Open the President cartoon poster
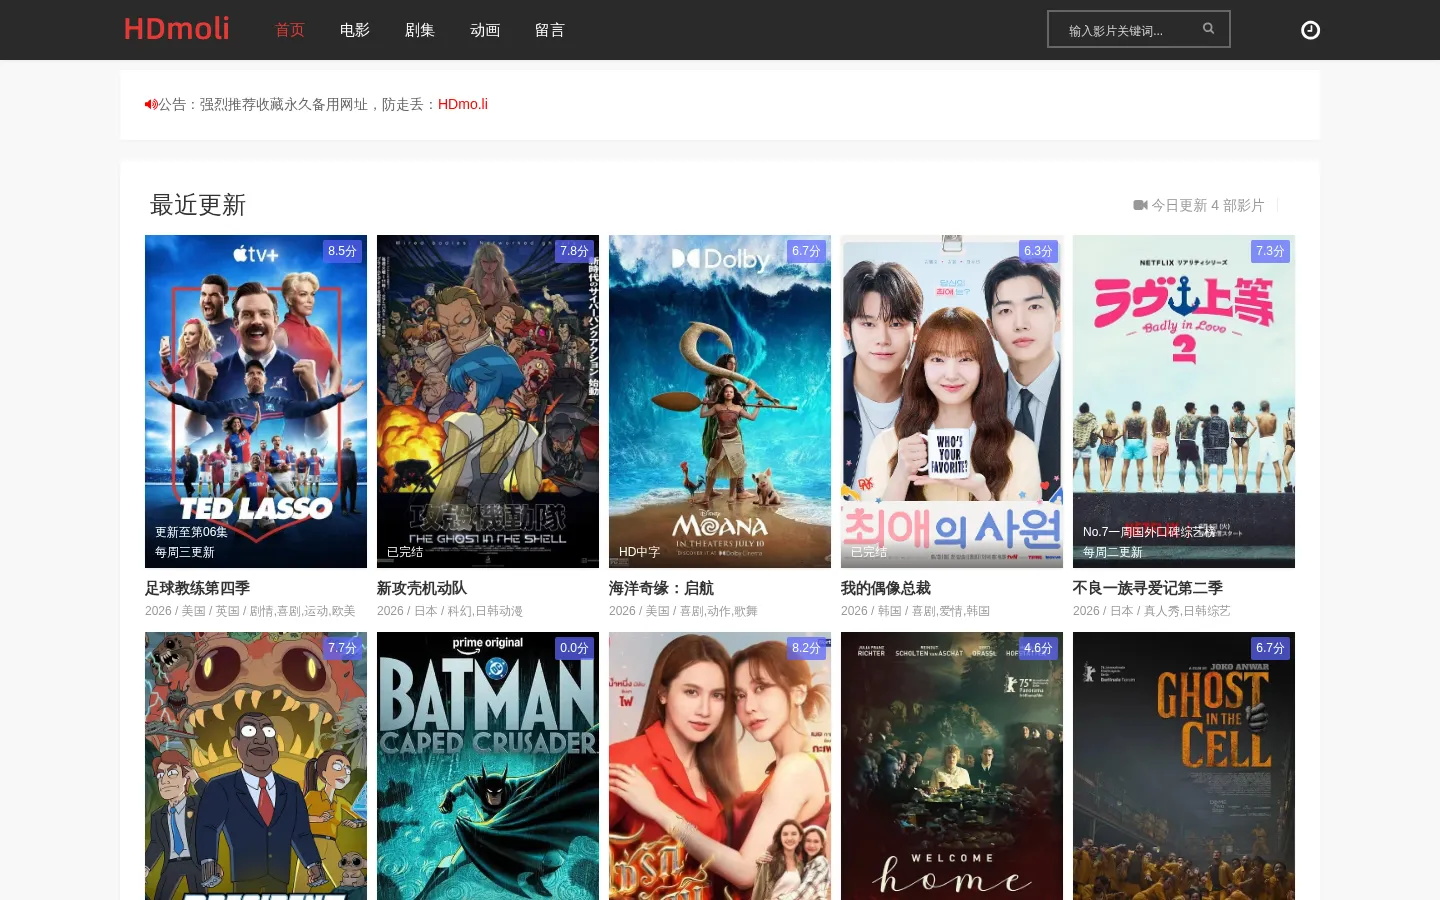Screen dimensions: 1440x900 point(256,766)
